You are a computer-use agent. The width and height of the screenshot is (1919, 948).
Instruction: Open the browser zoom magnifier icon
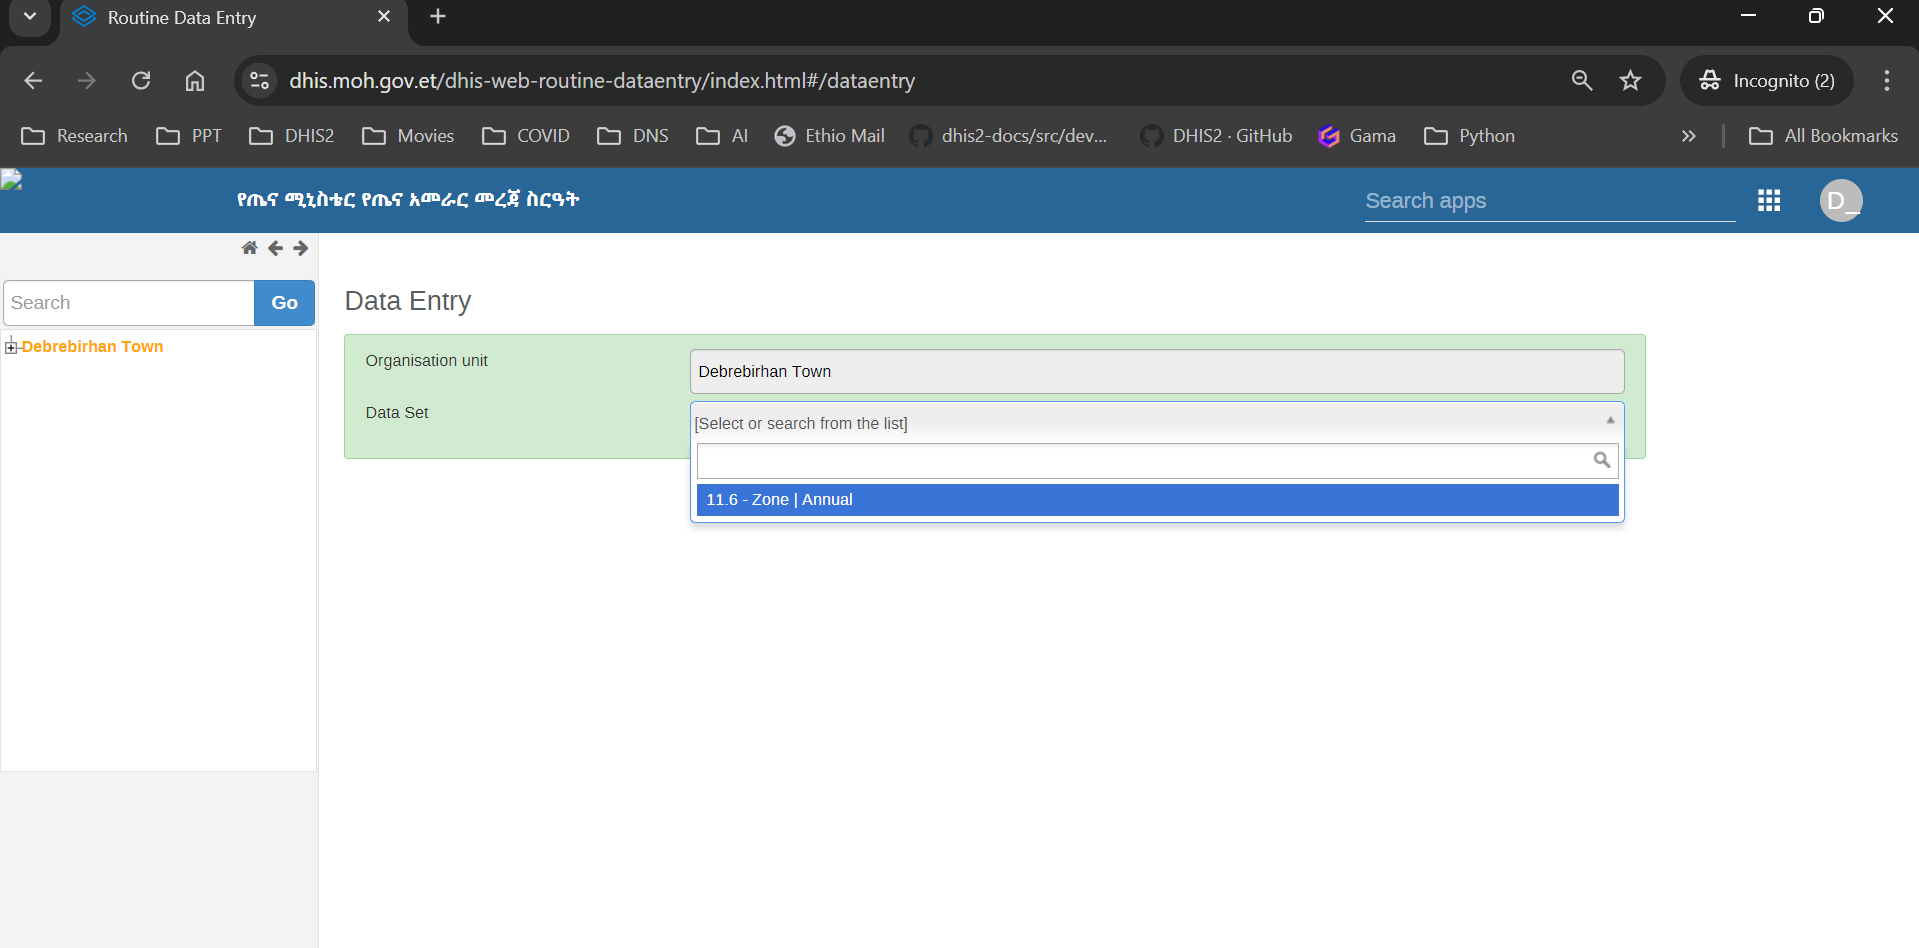point(1582,81)
